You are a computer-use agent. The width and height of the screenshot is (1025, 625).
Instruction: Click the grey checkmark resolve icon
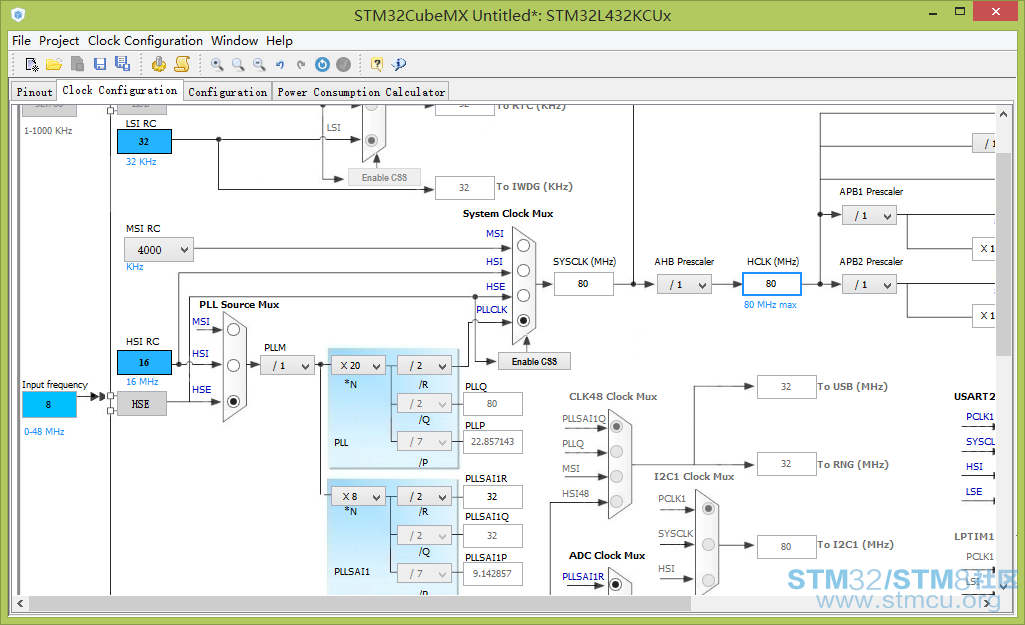point(343,64)
